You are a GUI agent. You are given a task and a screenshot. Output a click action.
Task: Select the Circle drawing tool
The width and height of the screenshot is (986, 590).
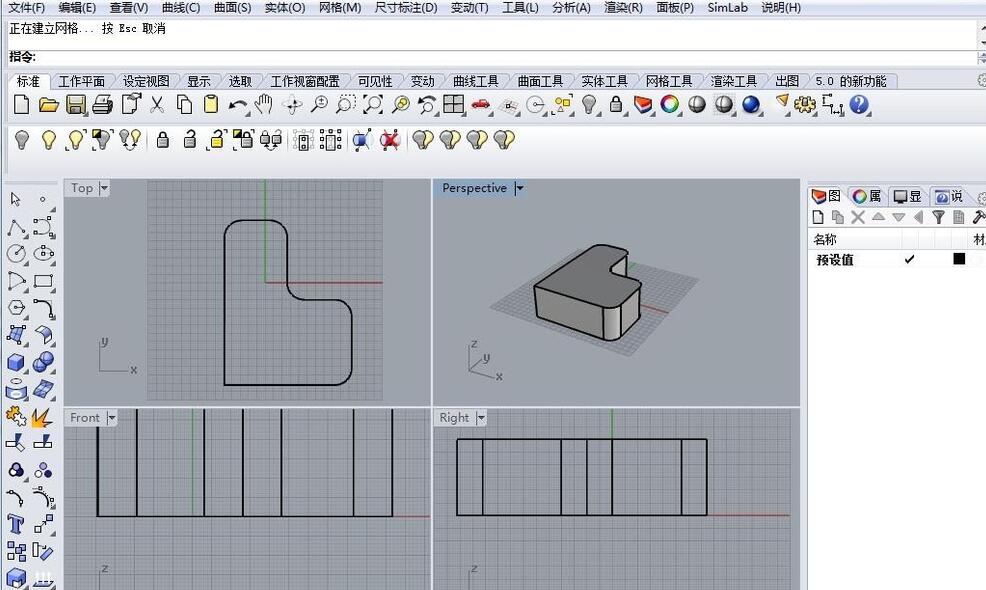16,253
